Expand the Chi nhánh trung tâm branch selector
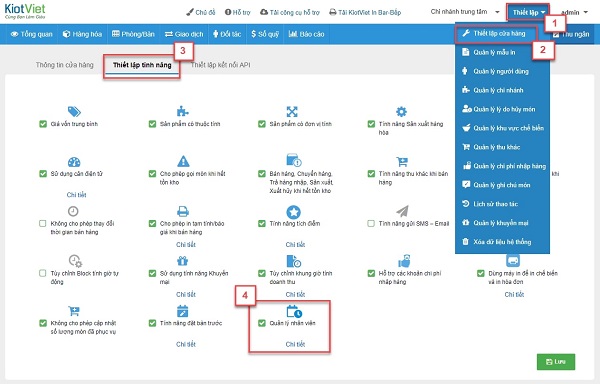This screenshot has width=600, height=384. point(465,12)
